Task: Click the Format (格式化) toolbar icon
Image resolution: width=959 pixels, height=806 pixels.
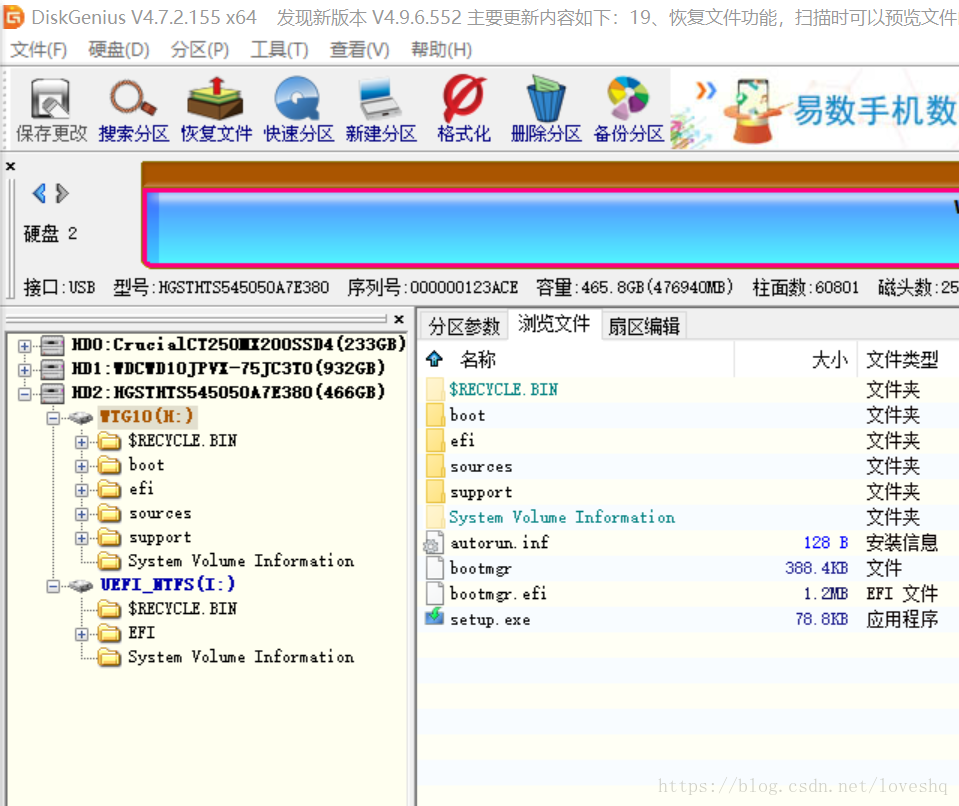Action: [x=464, y=109]
